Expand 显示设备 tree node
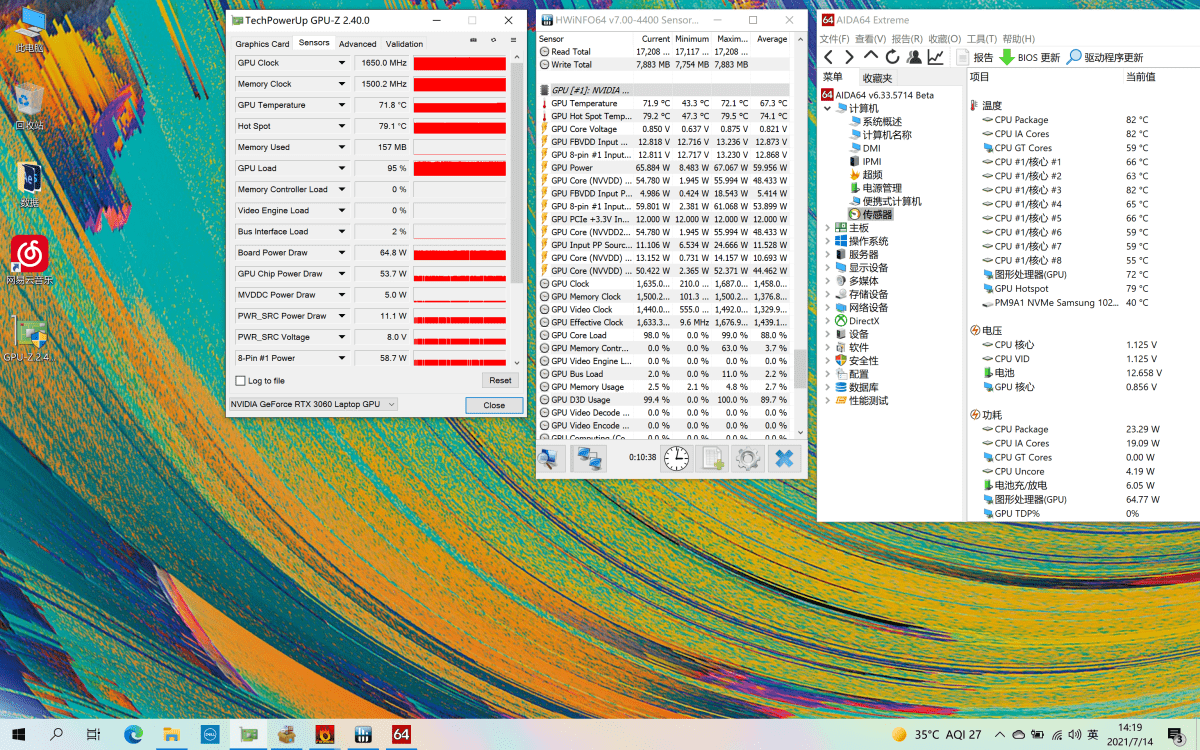The width and height of the screenshot is (1200, 750). [x=828, y=267]
